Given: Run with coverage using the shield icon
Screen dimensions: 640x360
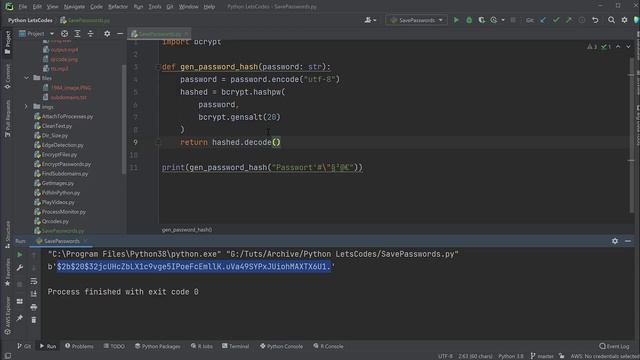Looking at the screenshot, I should [x=482, y=20].
